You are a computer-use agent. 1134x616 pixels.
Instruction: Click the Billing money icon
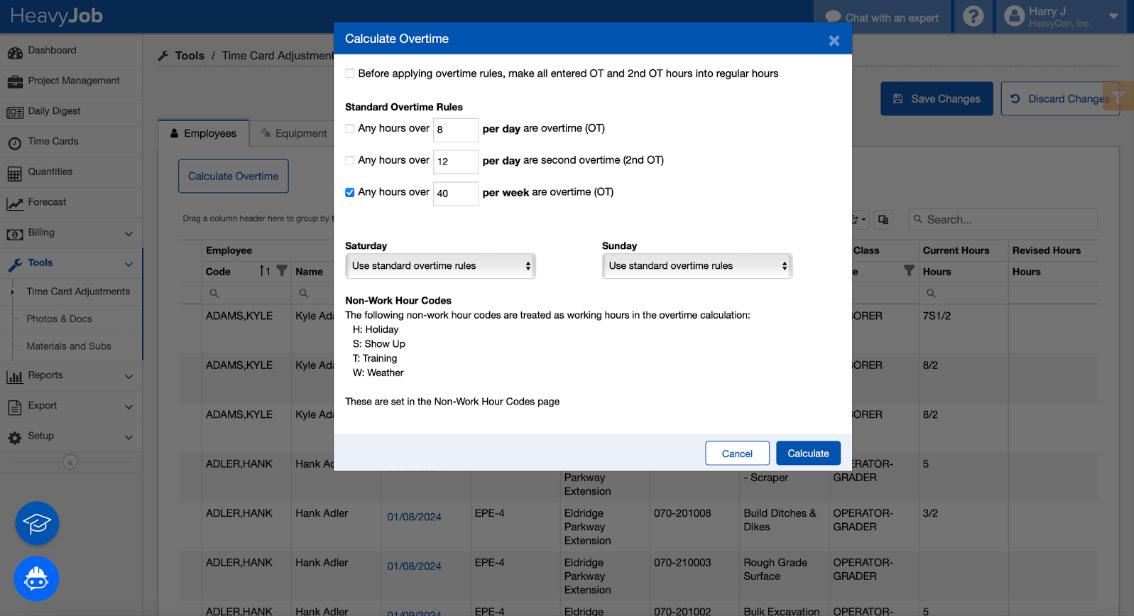click(14, 234)
